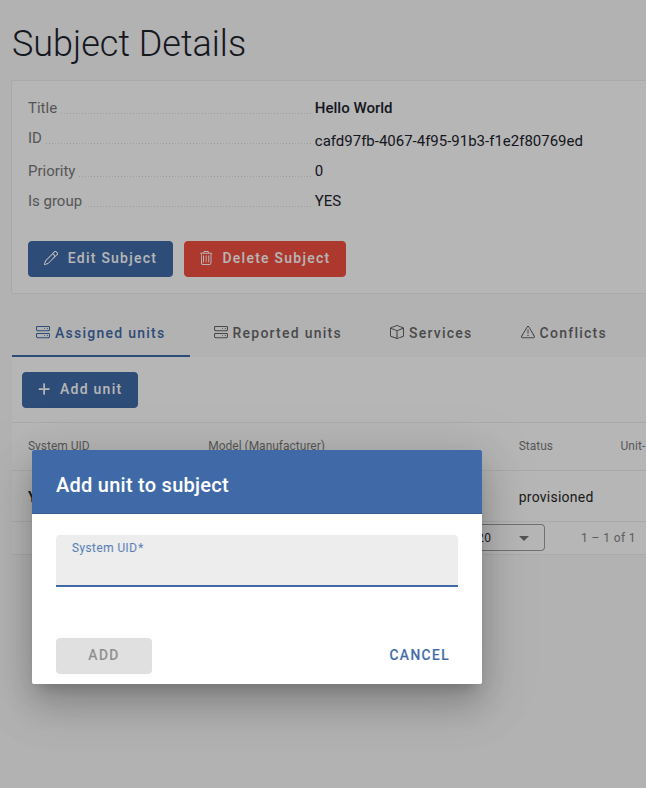Click the server icon beside Assigned units
The width and height of the screenshot is (646, 788).
click(42, 333)
